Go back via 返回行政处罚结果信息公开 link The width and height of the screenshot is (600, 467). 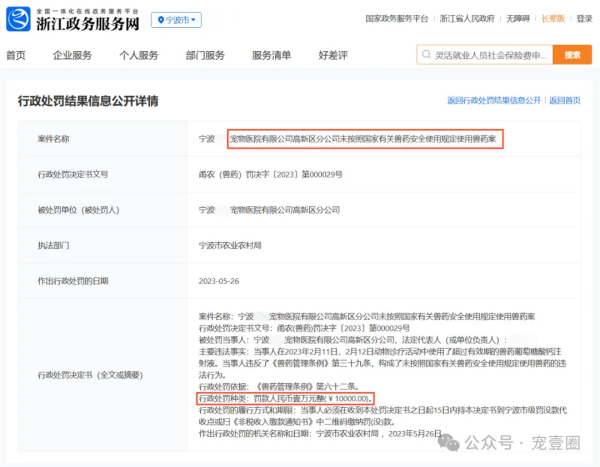(x=494, y=100)
